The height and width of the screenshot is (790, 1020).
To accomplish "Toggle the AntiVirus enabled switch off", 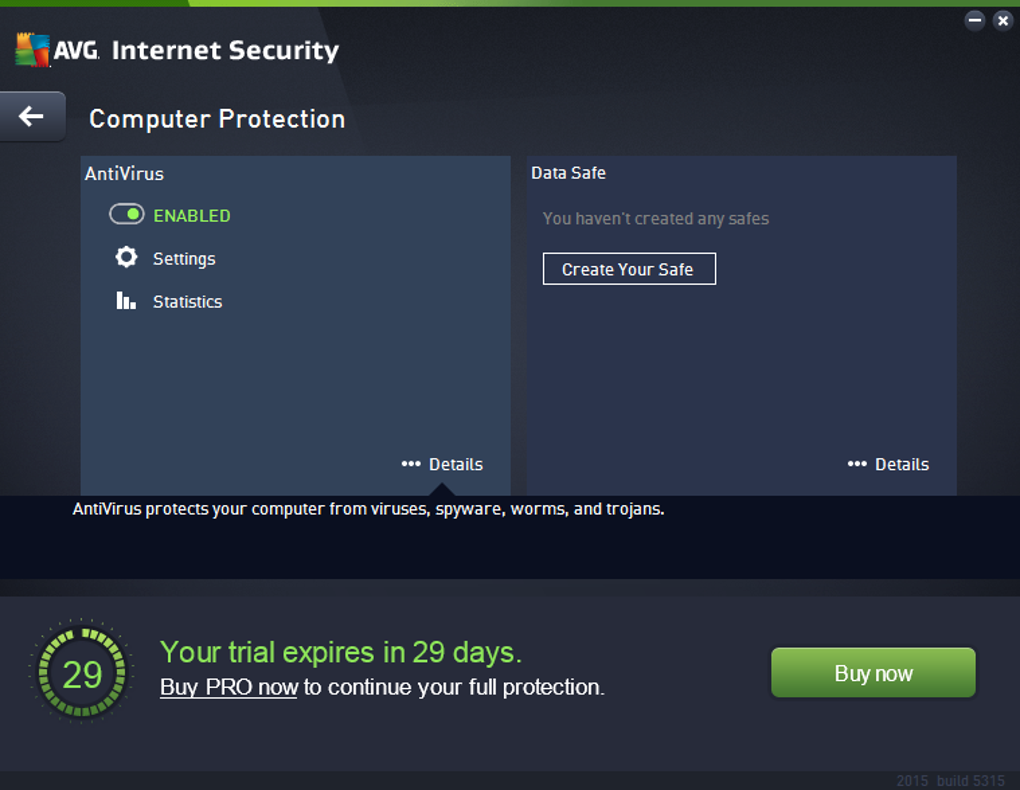I will coord(127,214).
